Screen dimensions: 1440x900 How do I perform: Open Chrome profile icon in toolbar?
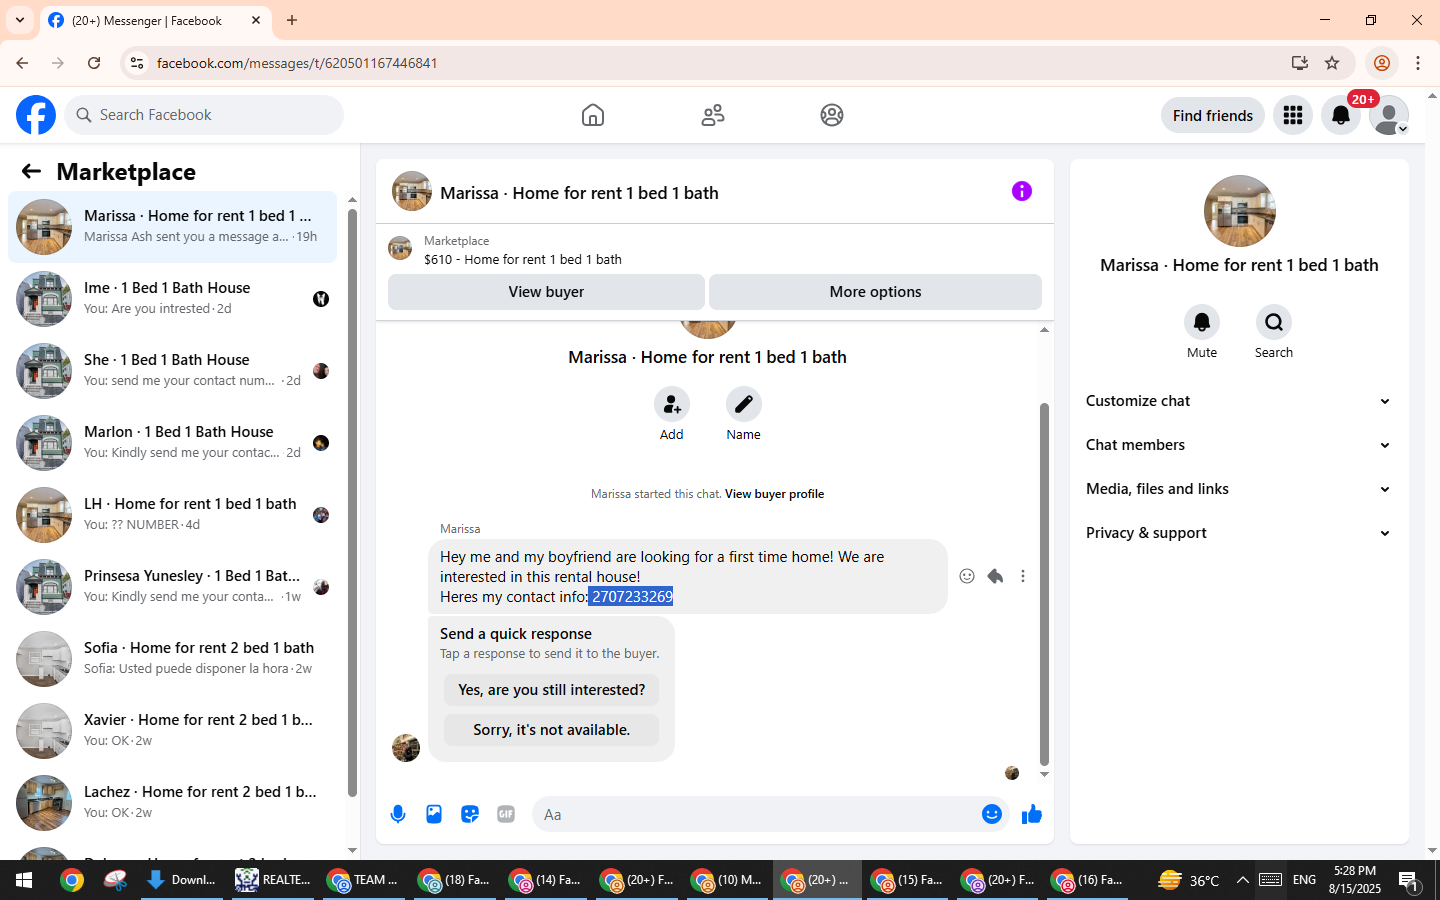pos(1382,63)
